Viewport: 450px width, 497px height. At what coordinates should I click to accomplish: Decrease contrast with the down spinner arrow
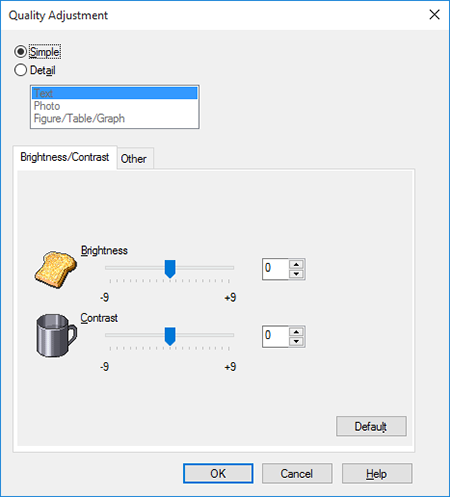296,341
